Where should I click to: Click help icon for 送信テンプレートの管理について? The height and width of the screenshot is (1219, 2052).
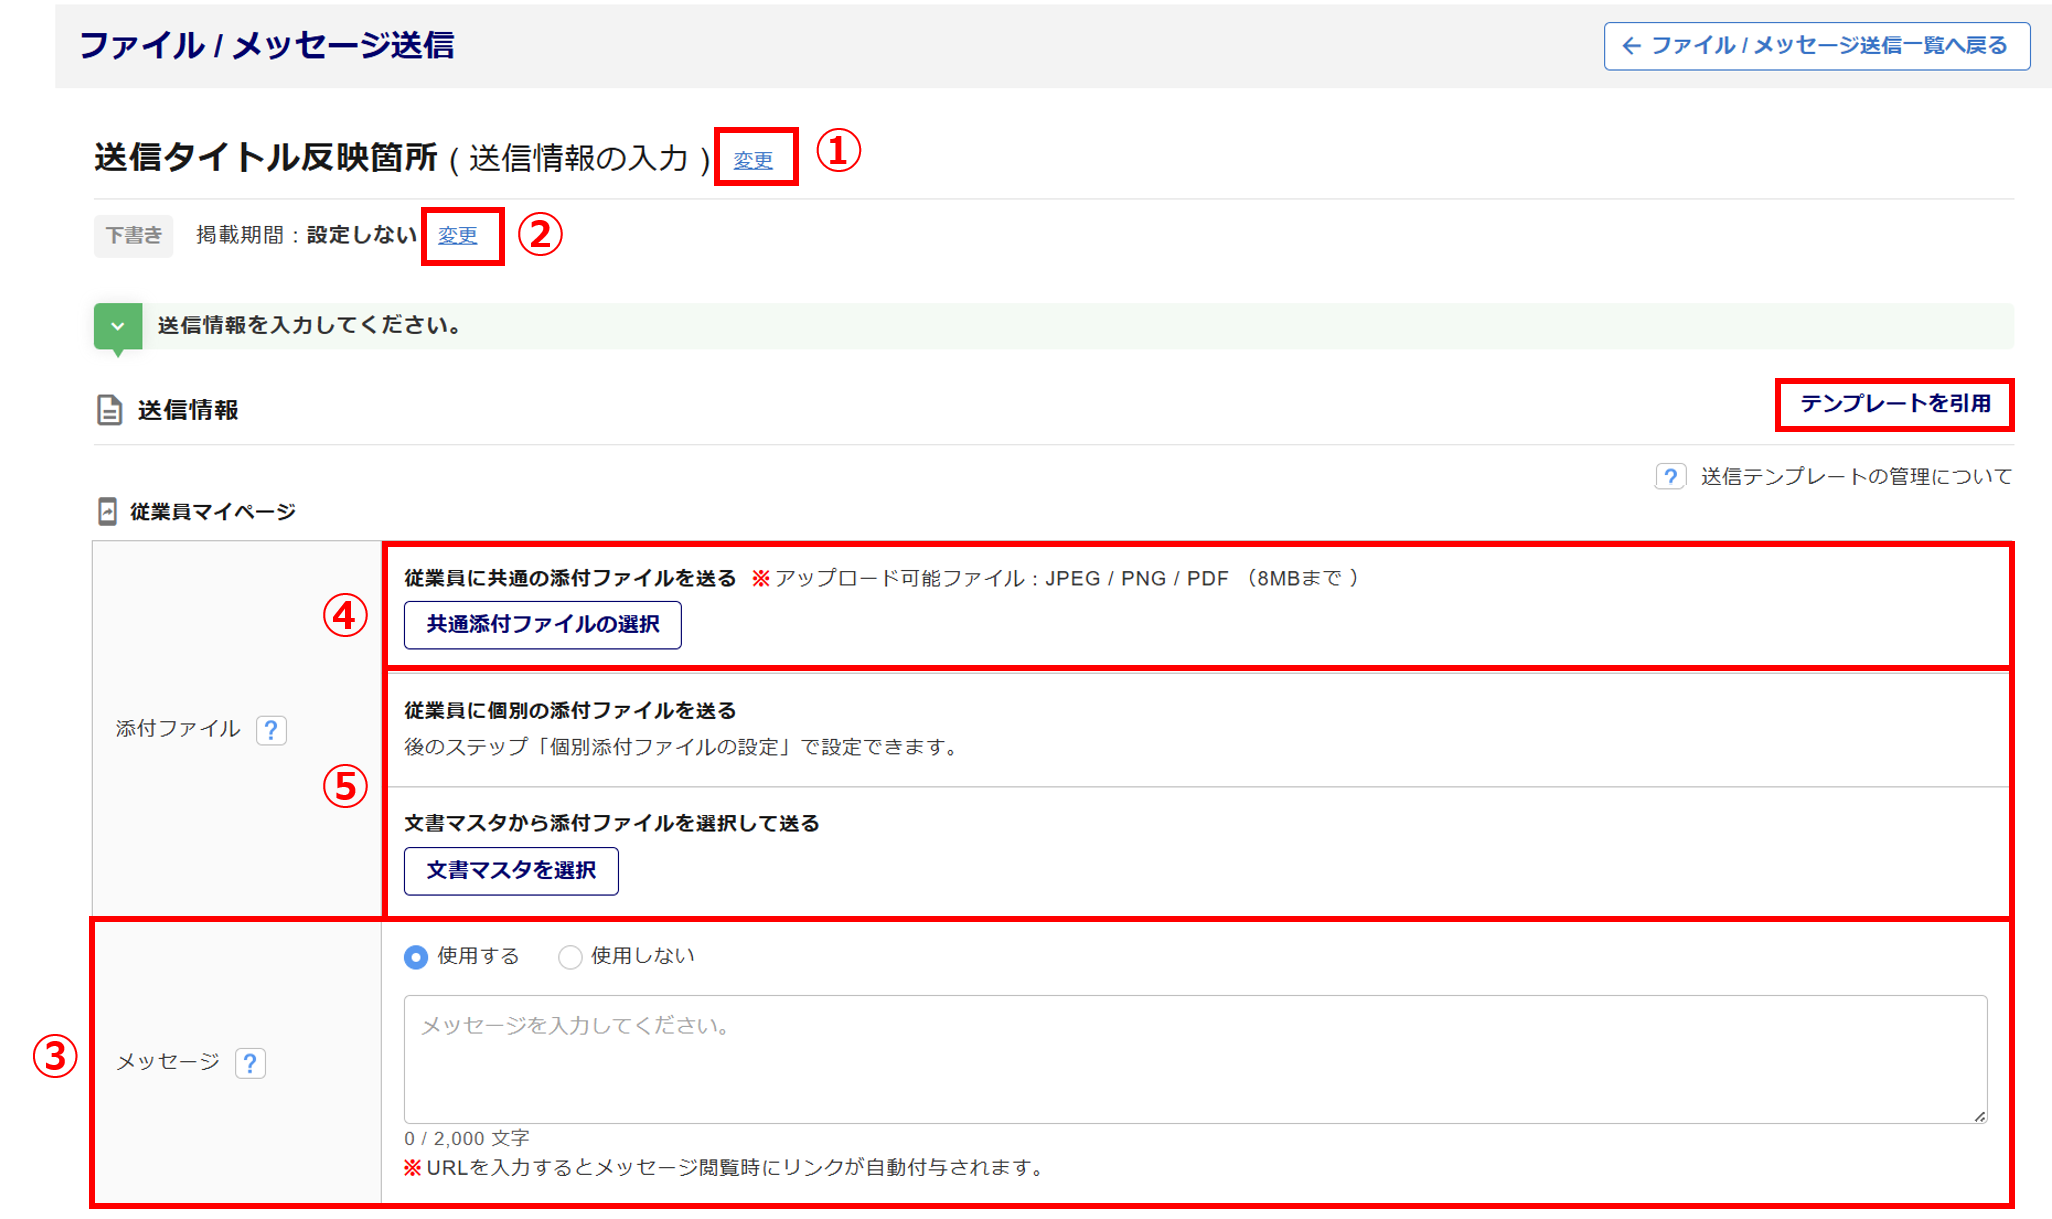pos(1670,477)
